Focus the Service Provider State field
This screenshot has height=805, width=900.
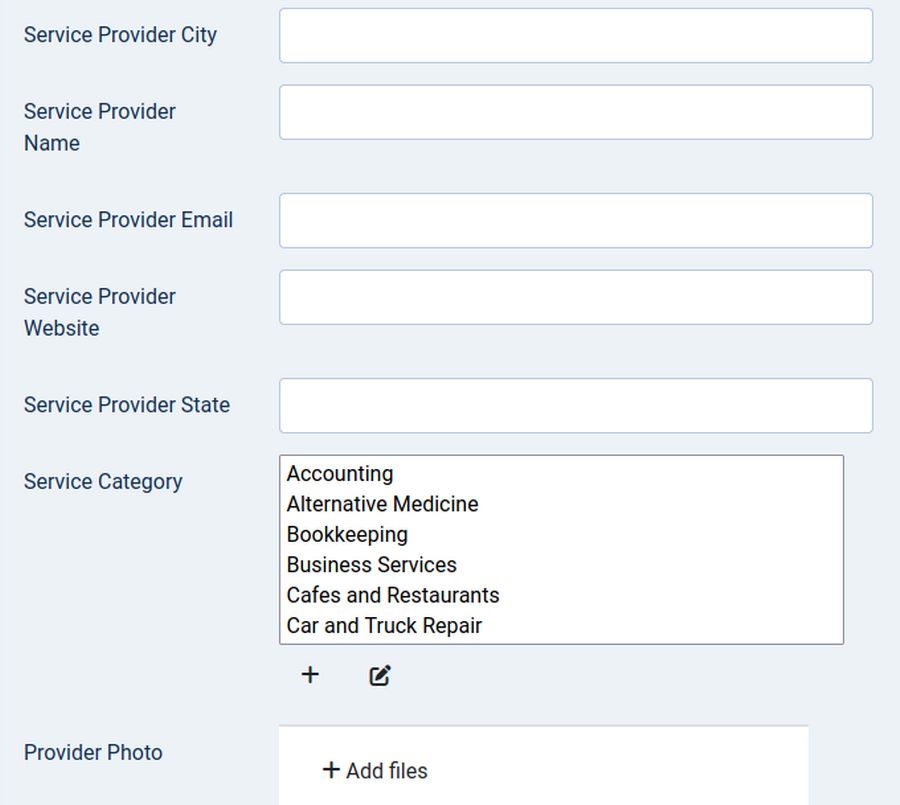[575, 406]
